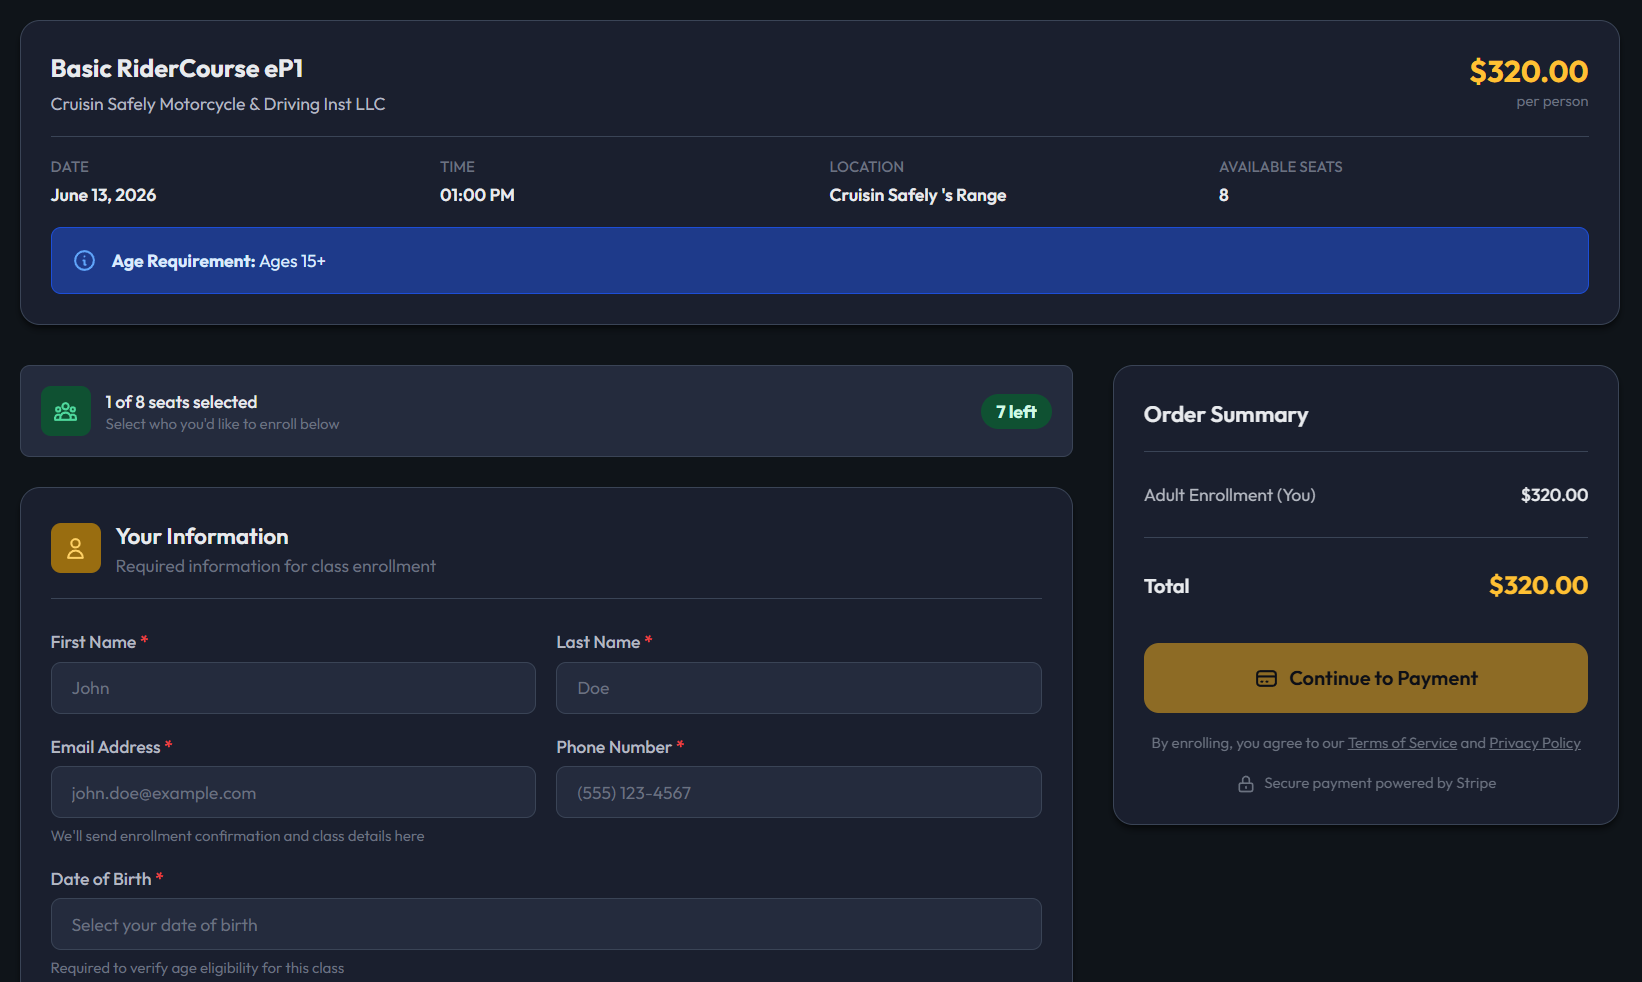The height and width of the screenshot is (982, 1642).
Task: Click 'Cruisin Safely Motorcycle & Driving Inst LLC' text
Action: click(218, 104)
